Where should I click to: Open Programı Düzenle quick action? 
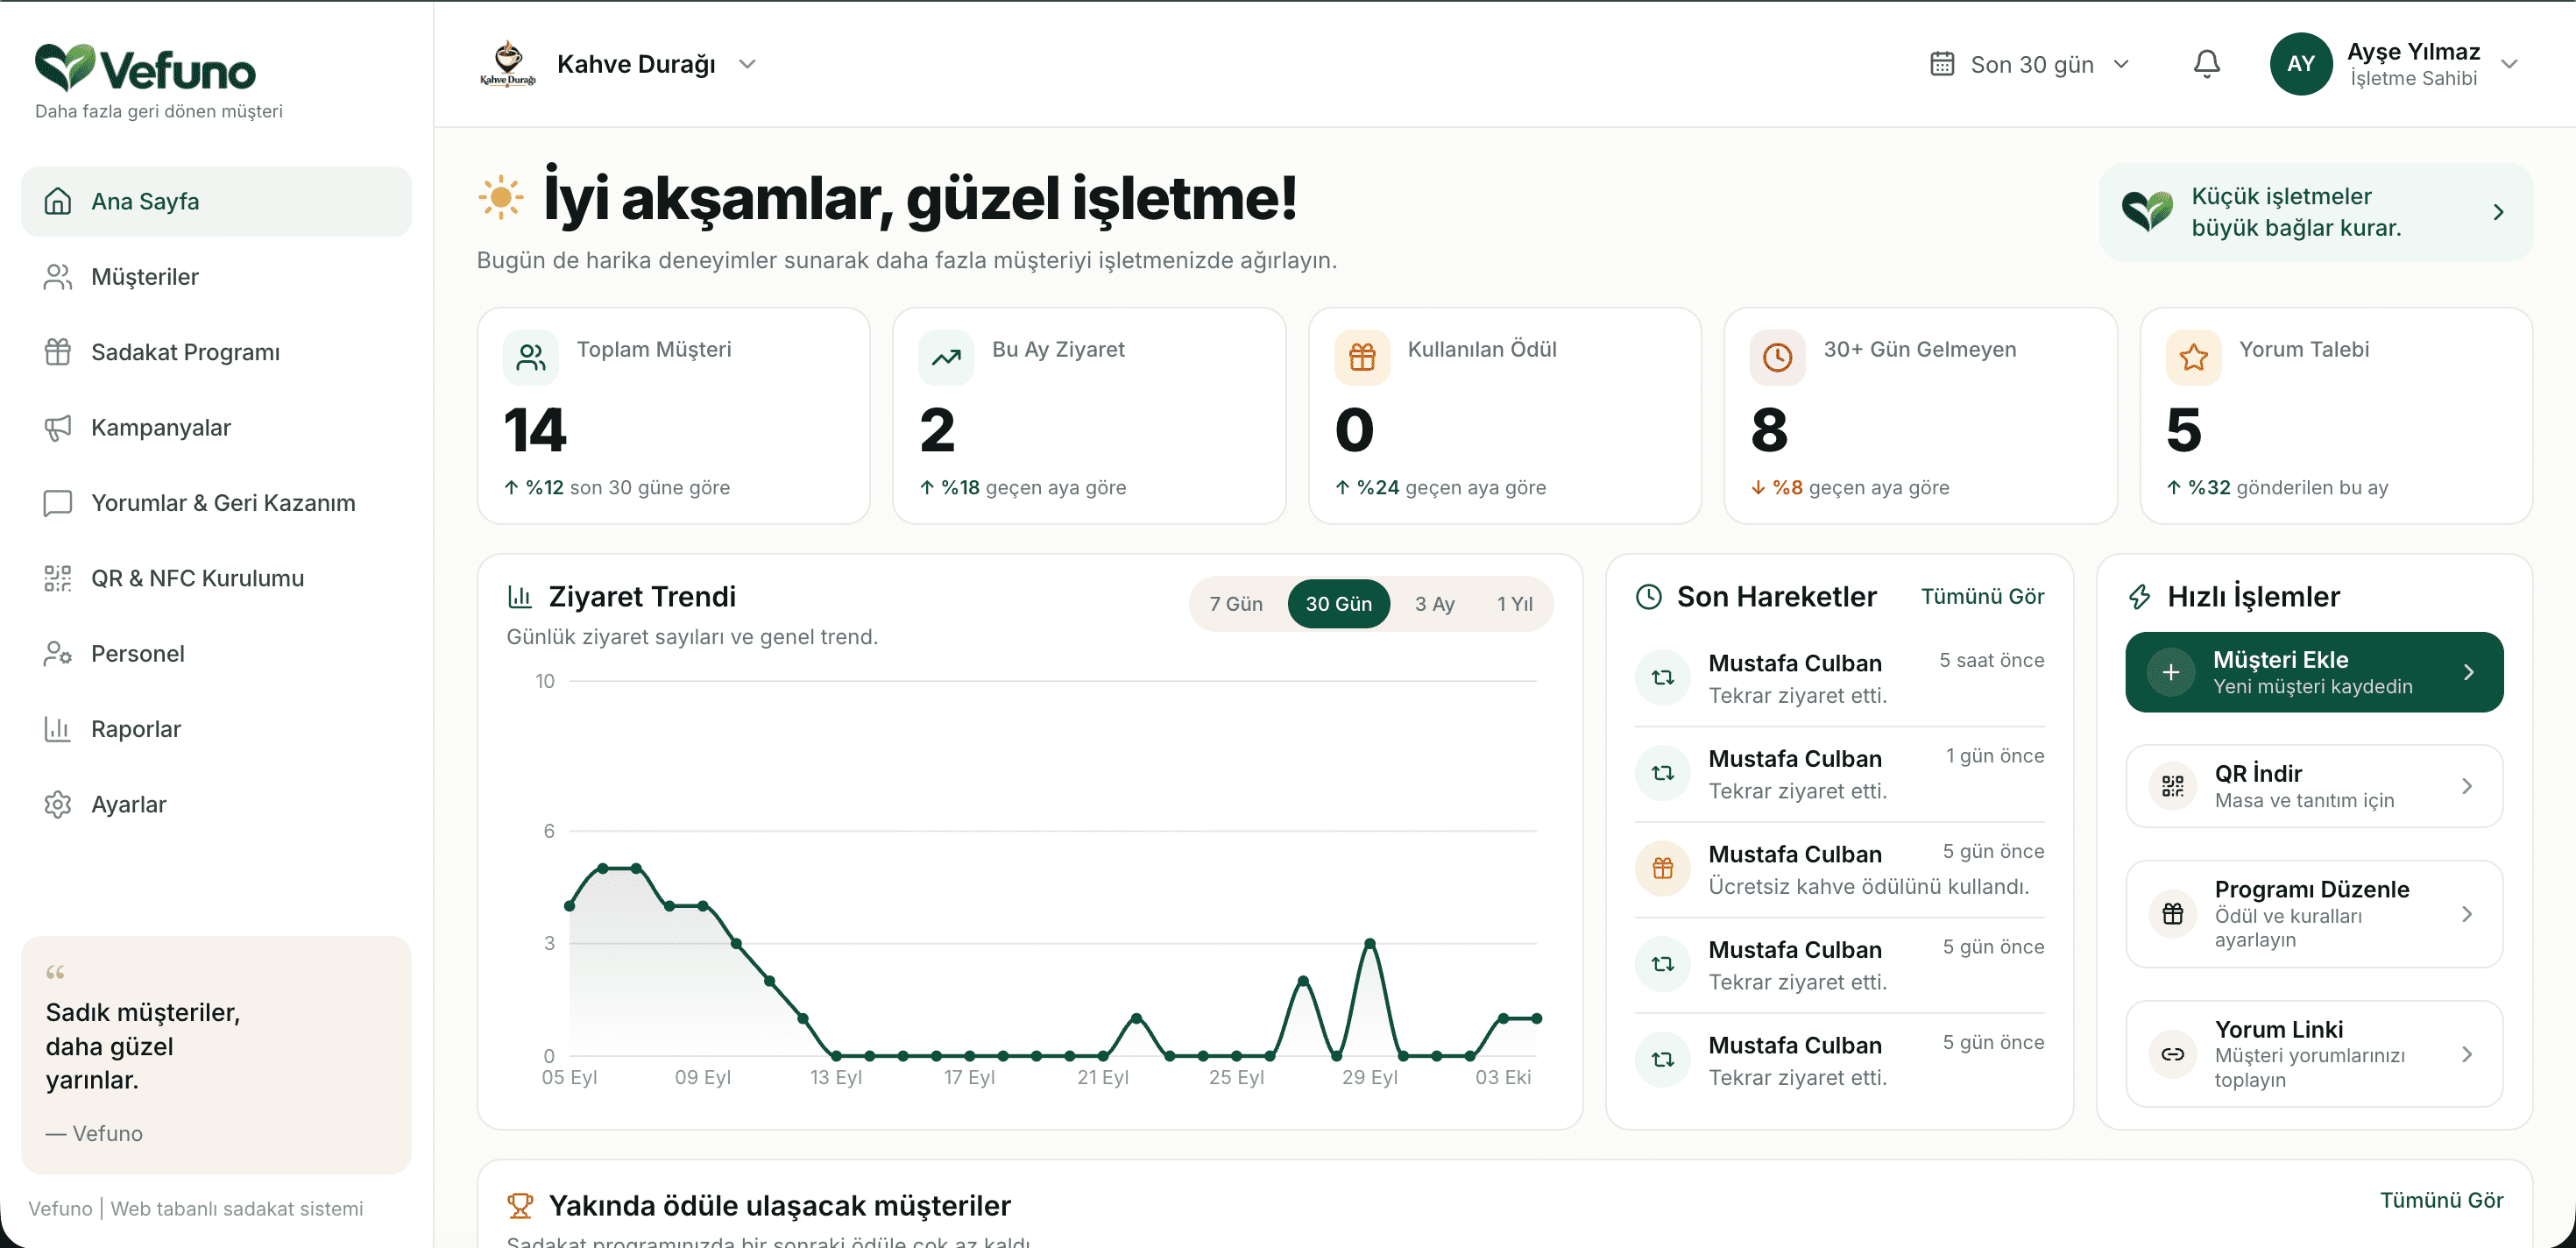click(x=2314, y=914)
